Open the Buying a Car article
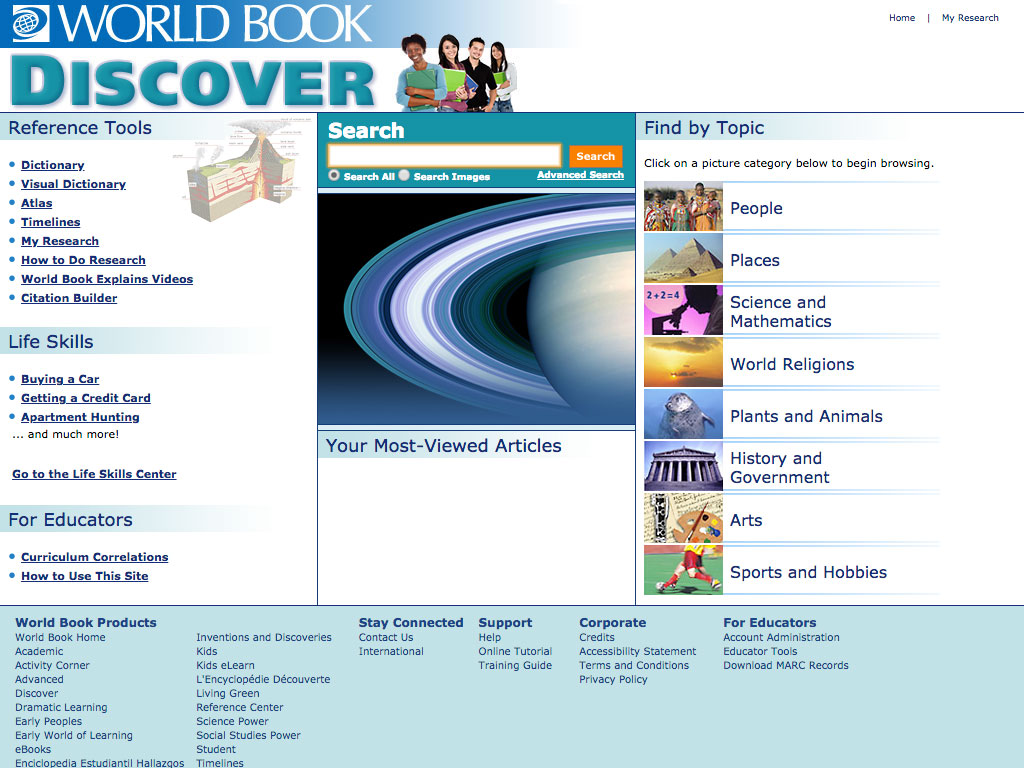 [x=60, y=379]
